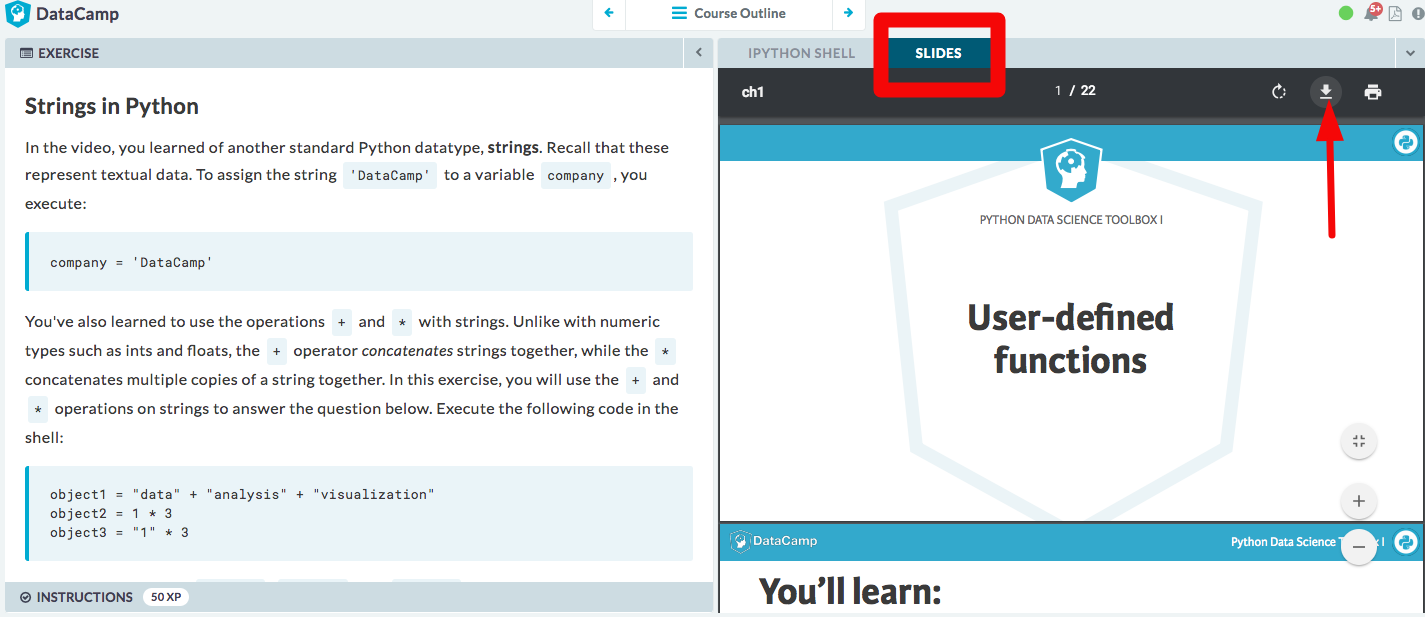
Task: Click the fit-to-page button in slide viewer
Action: tap(1358, 441)
